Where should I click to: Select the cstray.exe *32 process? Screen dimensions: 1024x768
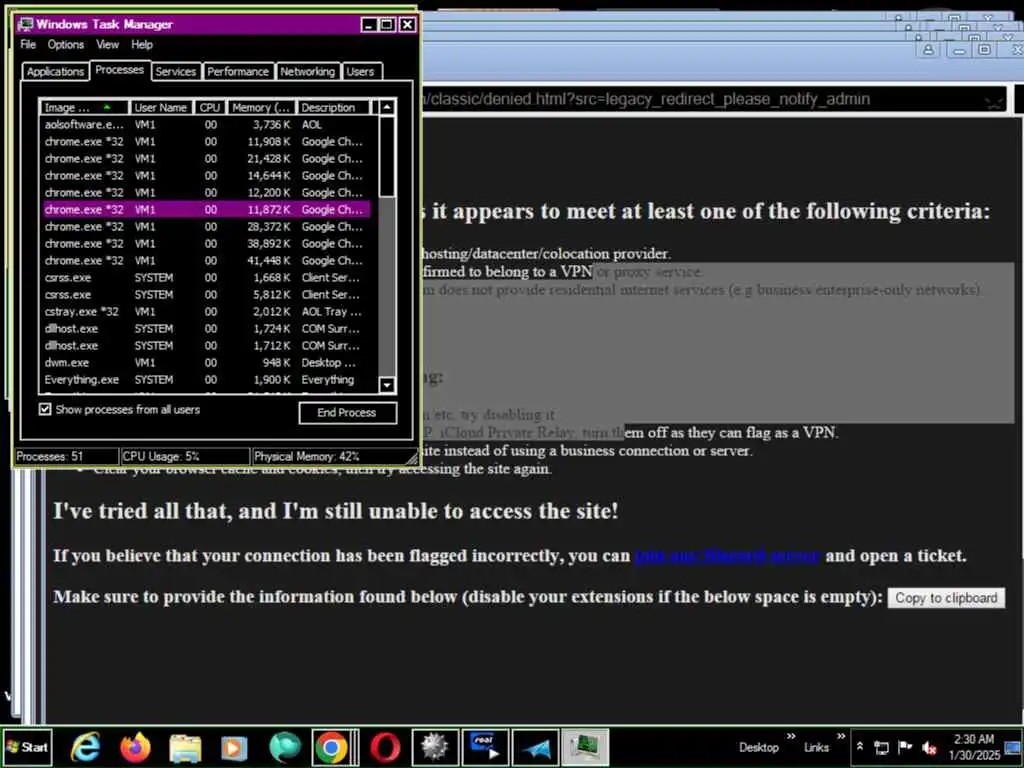coord(206,312)
